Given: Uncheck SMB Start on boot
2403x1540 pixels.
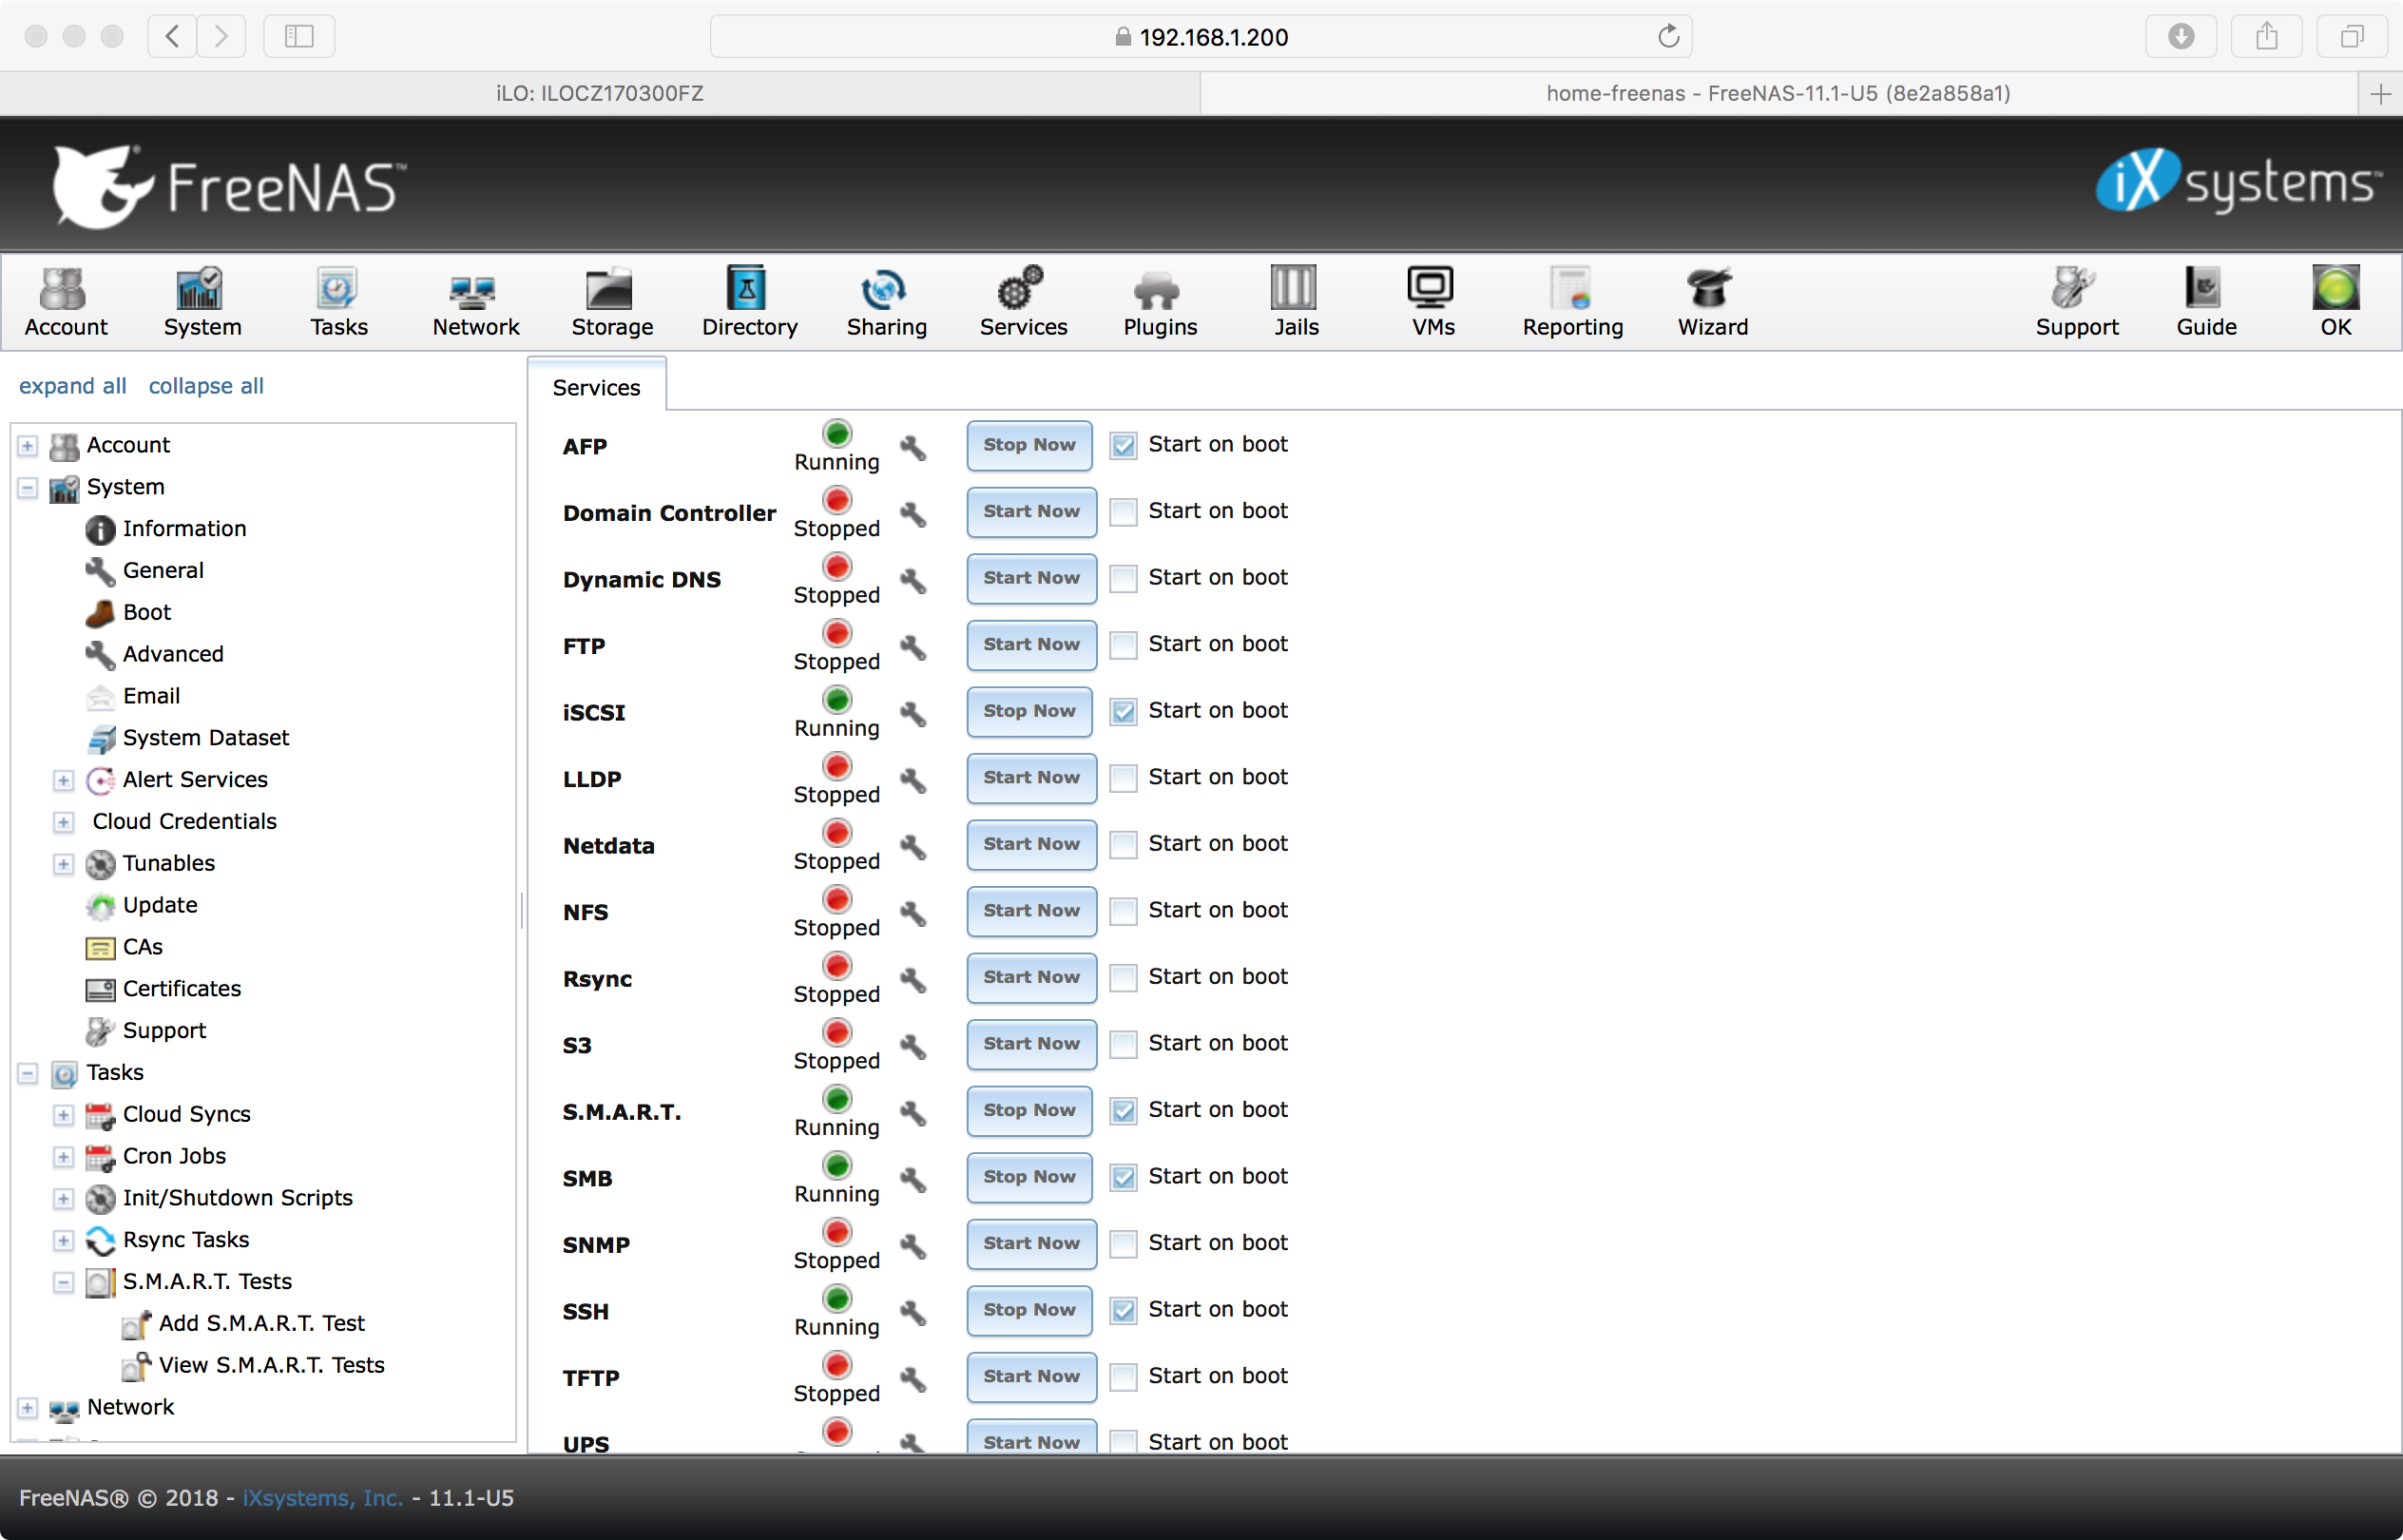Looking at the screenshot, I should click(x=1123, y=1177).
